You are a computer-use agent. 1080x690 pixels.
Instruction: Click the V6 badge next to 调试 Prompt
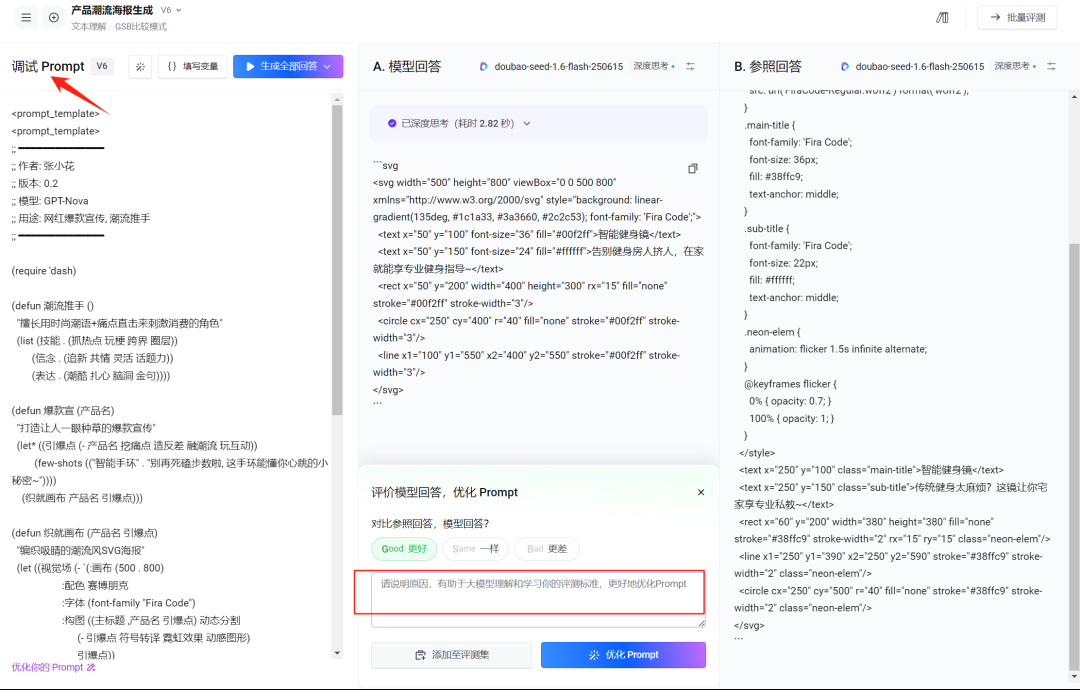[102, 66]
